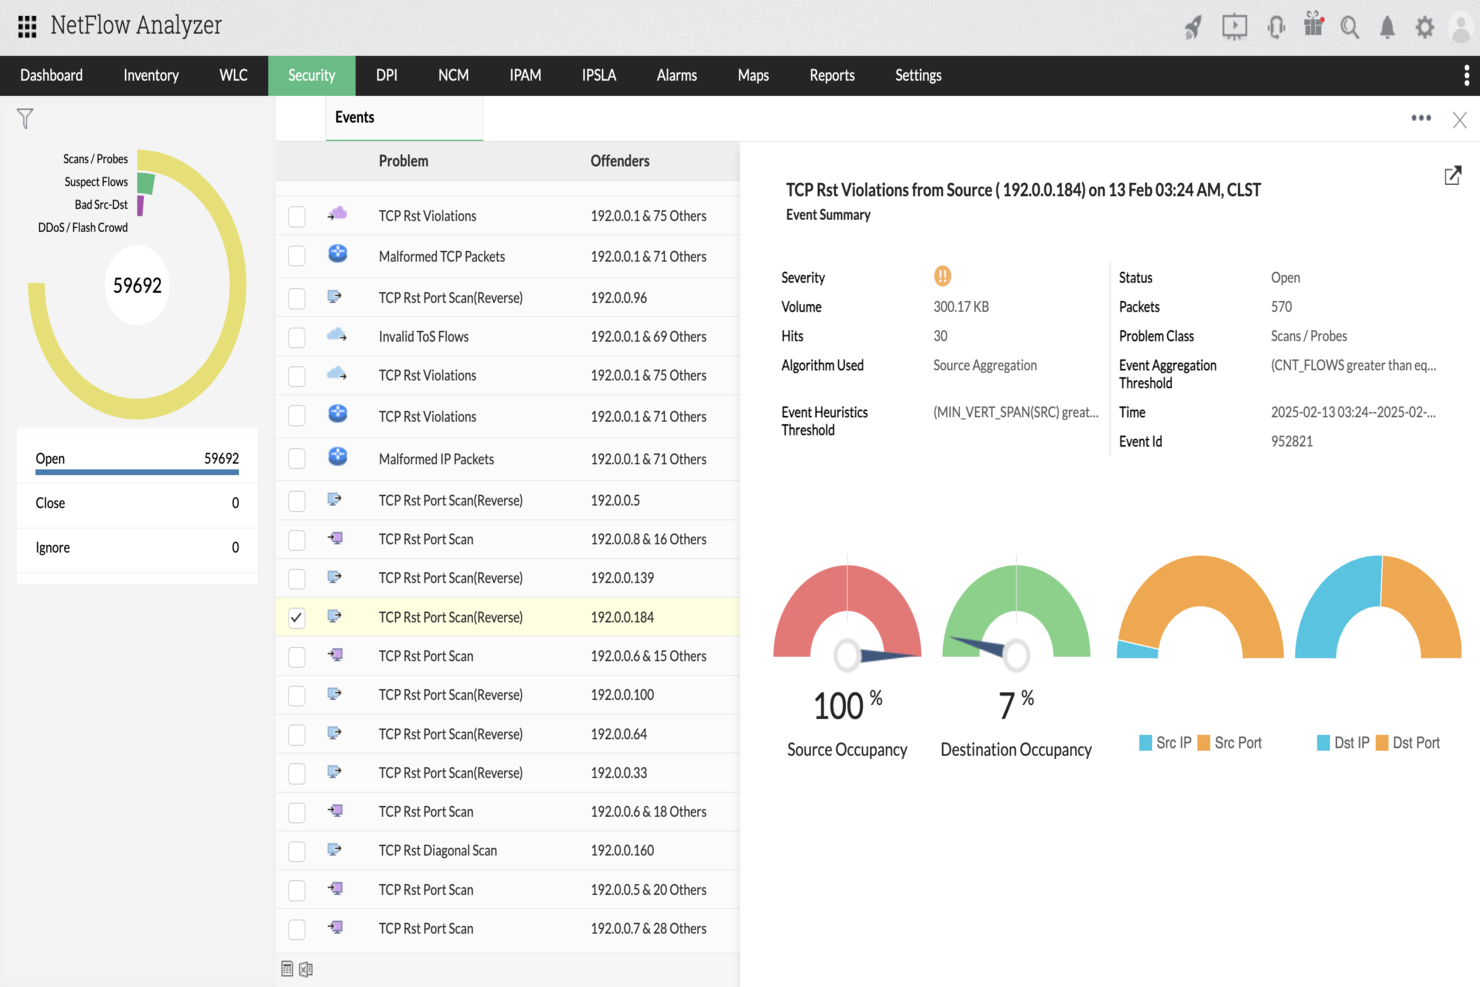Open the video presentation icon
Viewport: 1480px width, 987px height.
click(x=1234, y=27)
